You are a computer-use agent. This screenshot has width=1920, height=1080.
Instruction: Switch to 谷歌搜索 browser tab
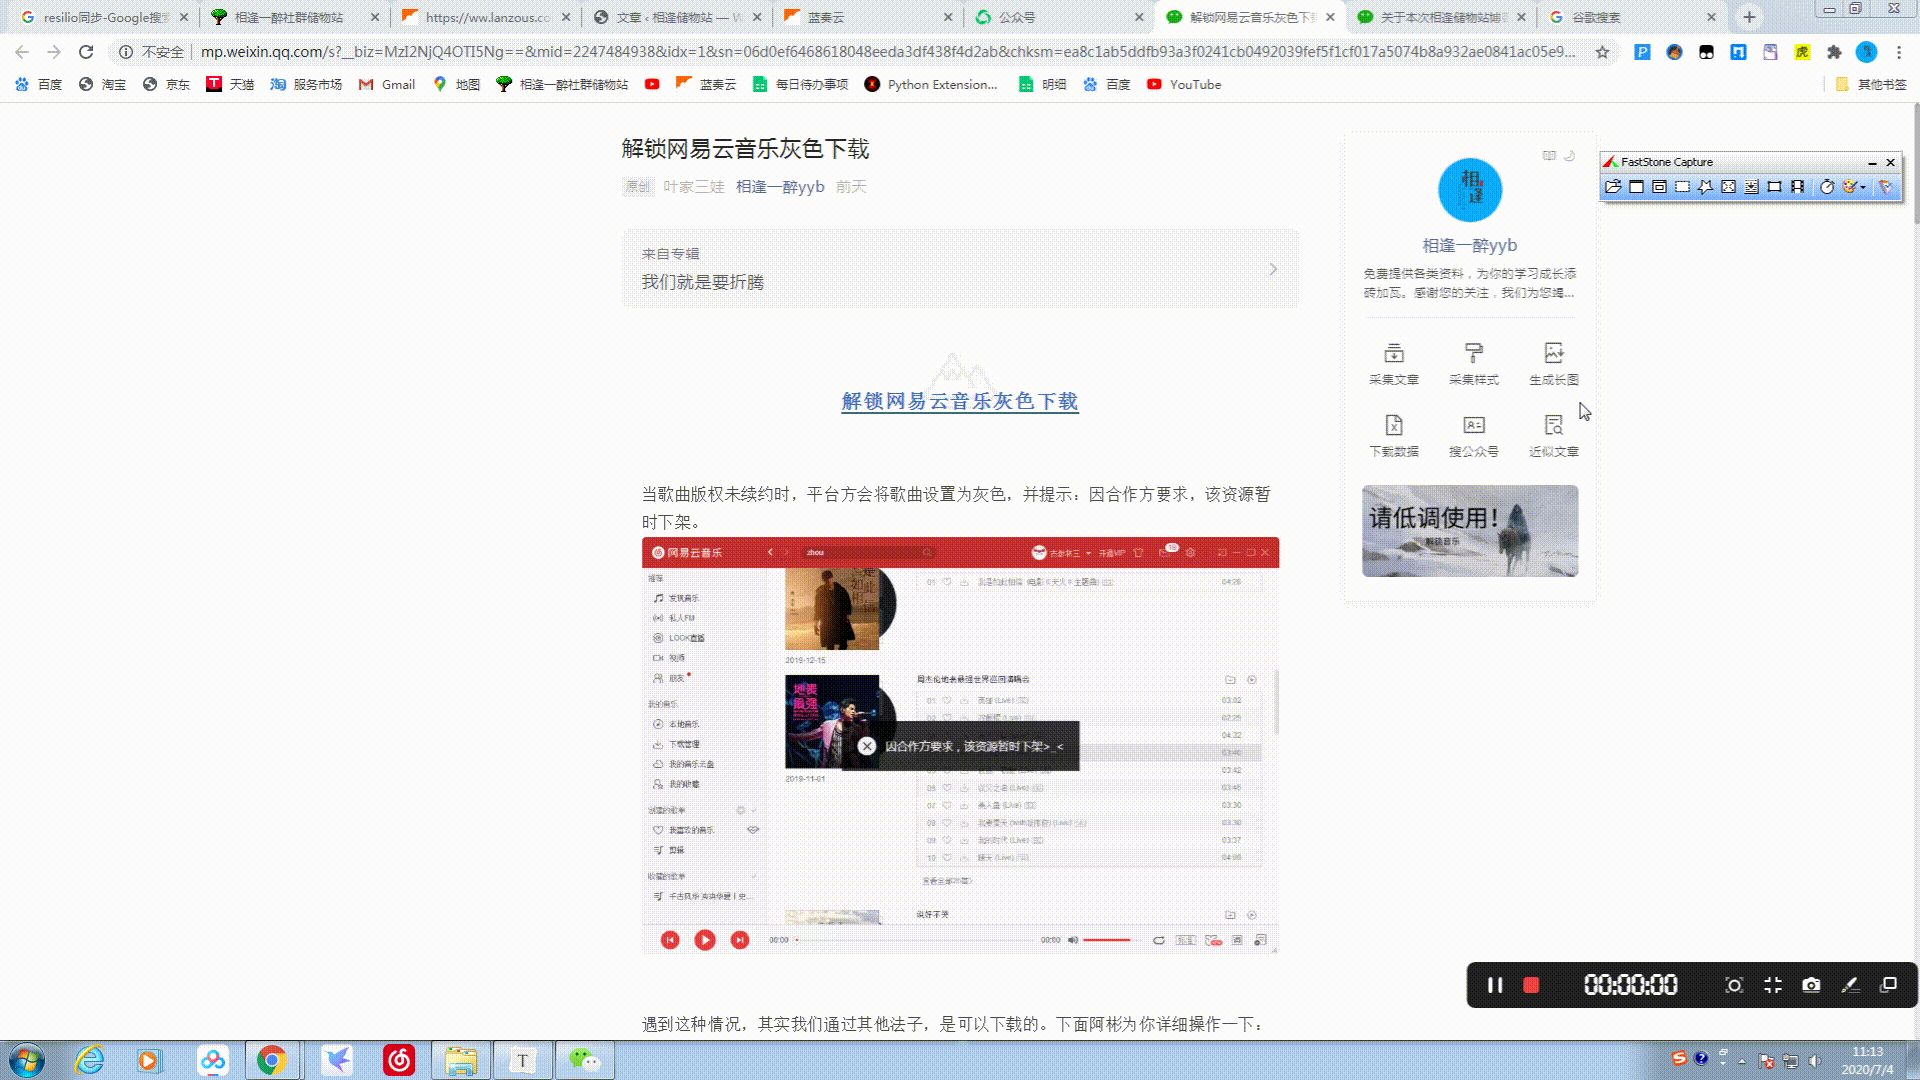1630,17
